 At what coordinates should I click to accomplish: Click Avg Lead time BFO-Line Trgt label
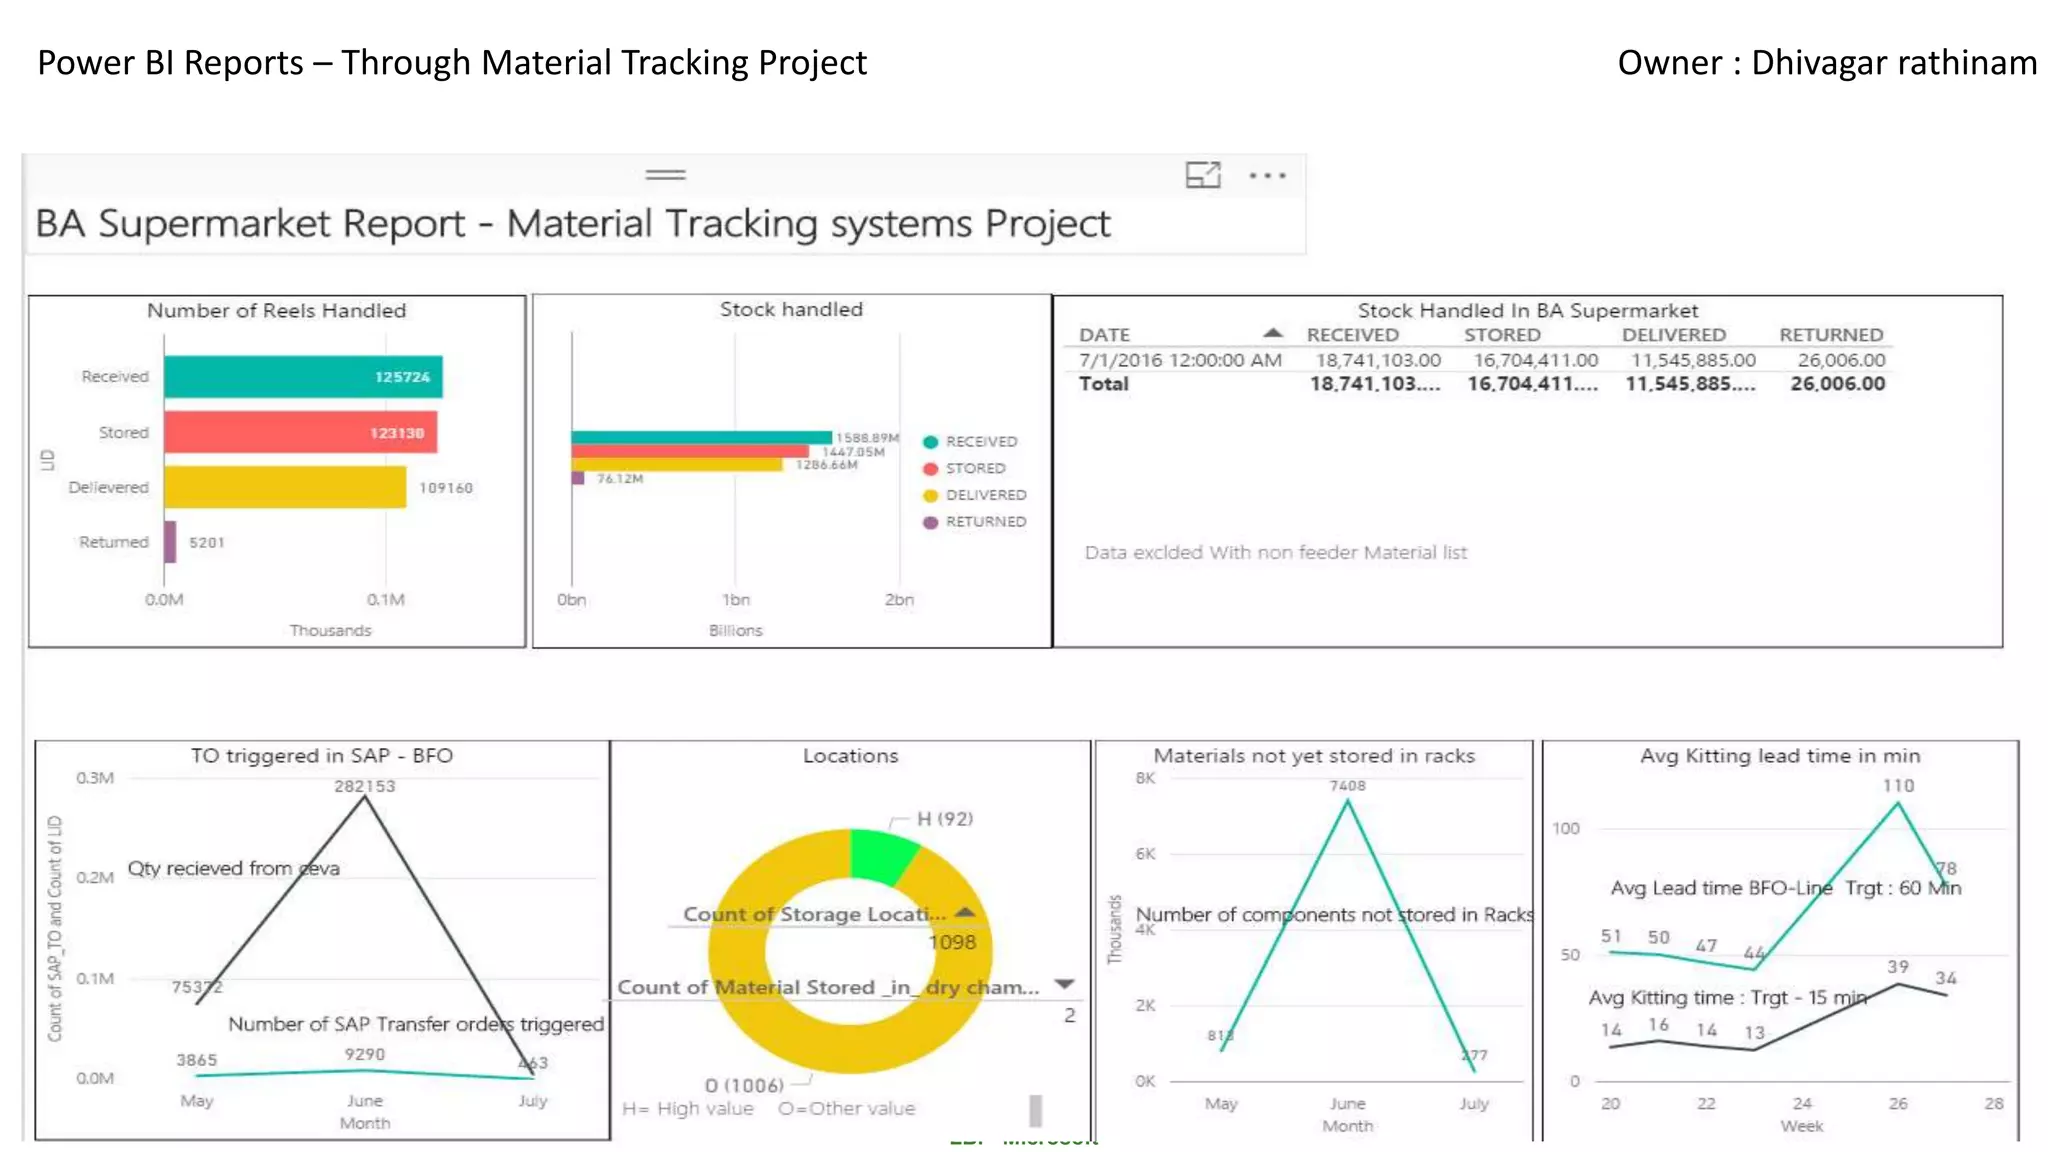tap(1785, 888)
